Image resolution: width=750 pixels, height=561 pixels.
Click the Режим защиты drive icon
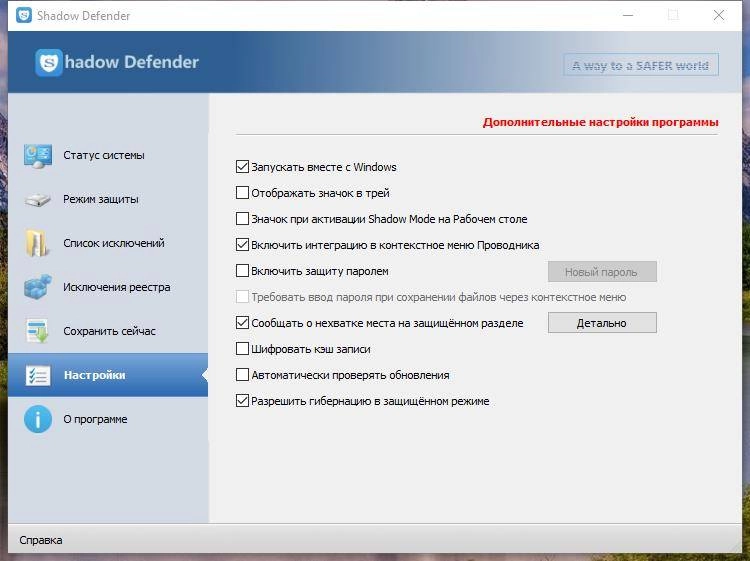point(38,199)
